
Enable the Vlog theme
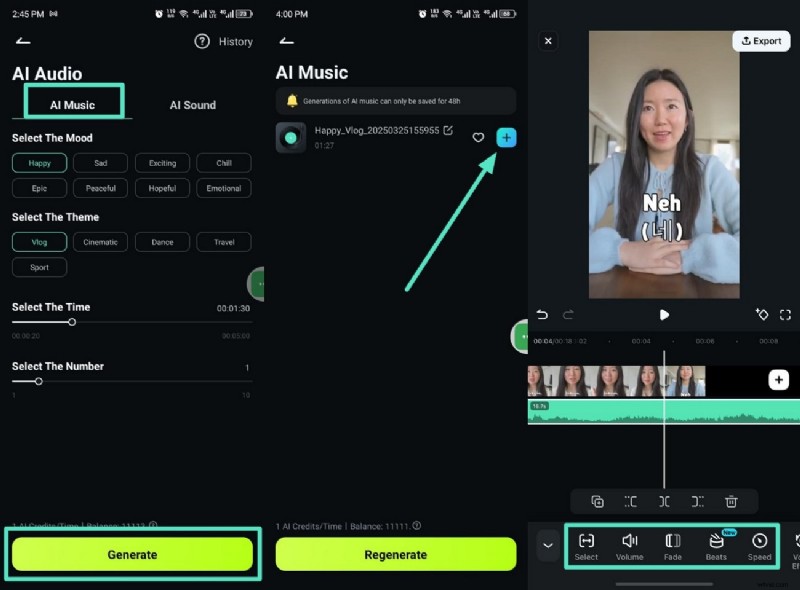[39, 241]
